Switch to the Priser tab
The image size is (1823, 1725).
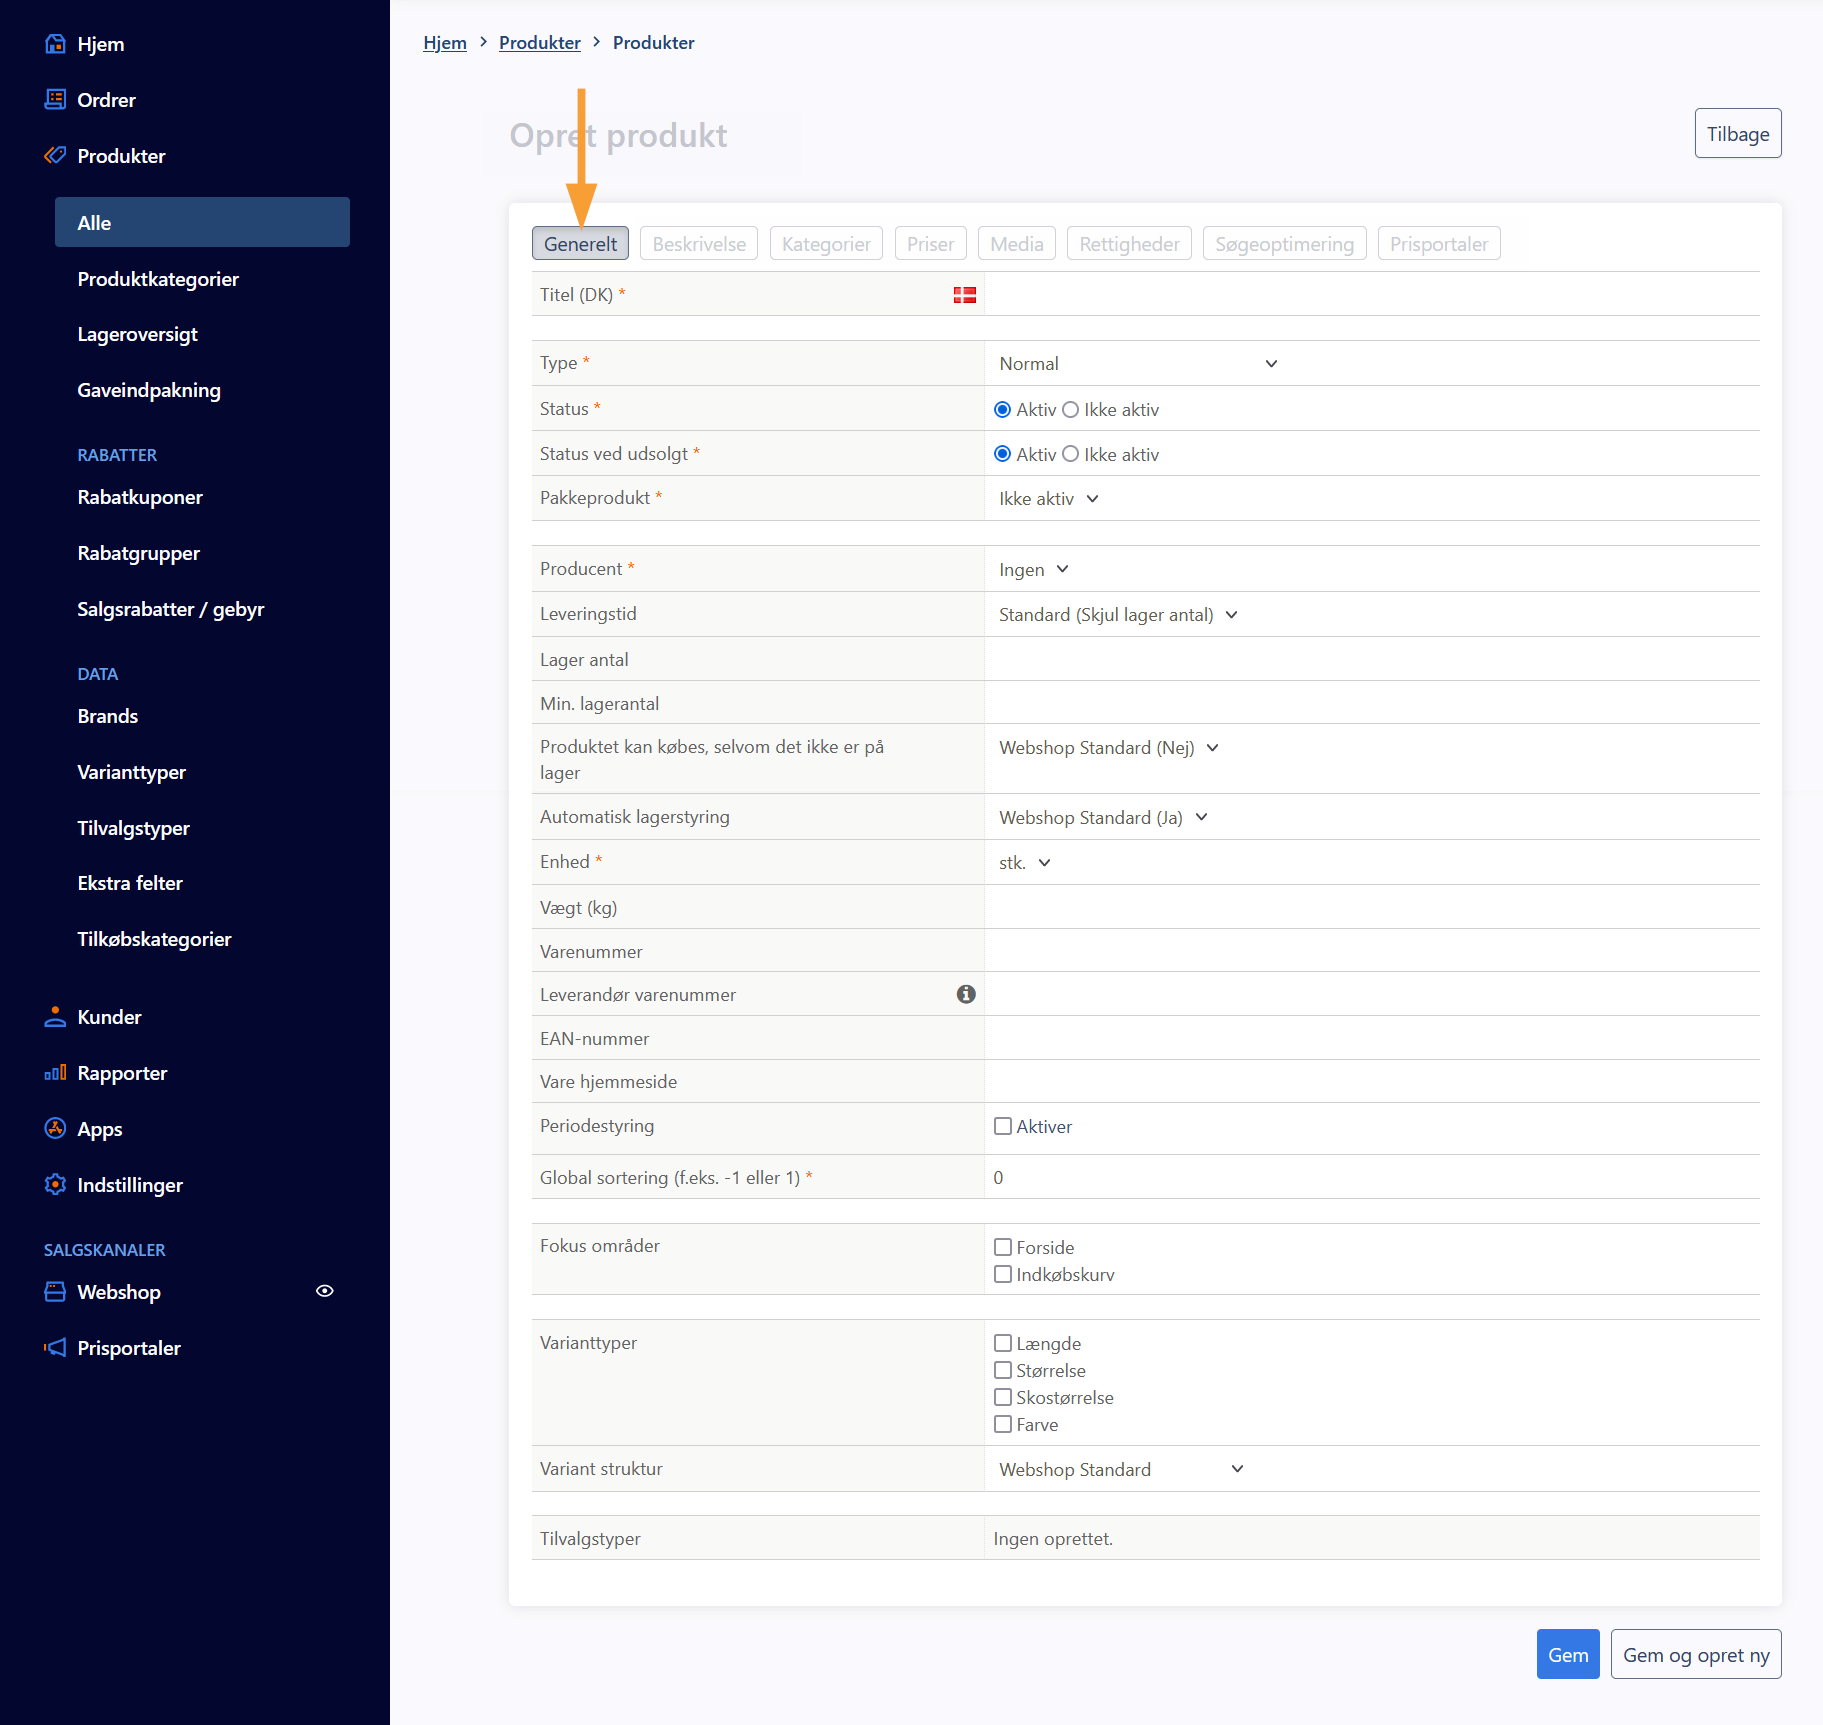(x=930, y=244)
